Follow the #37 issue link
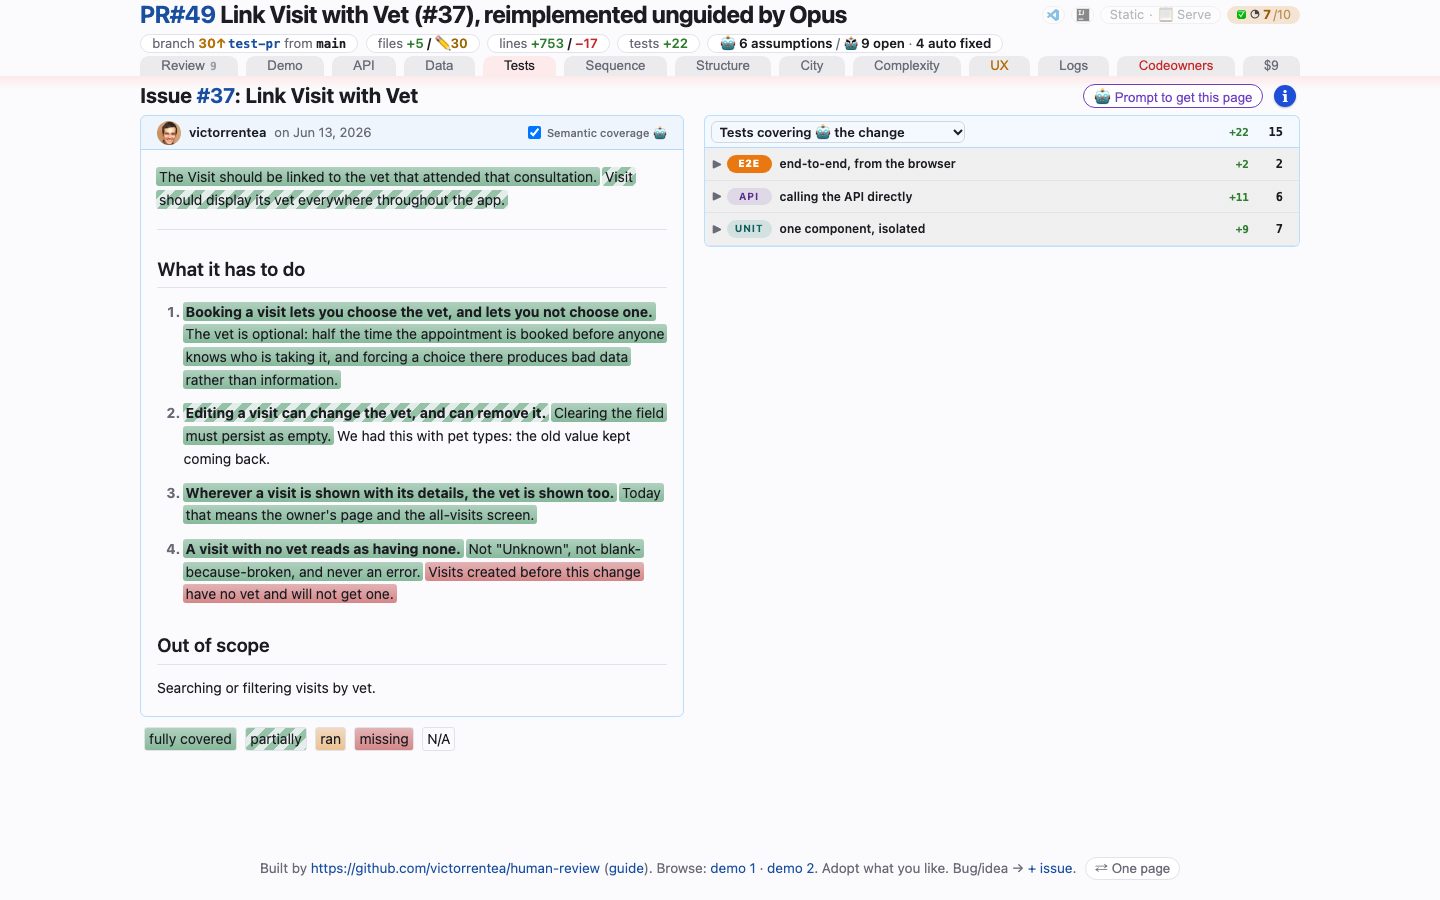Image resolution: width=1440 pixels, height=900 pixels. pos(215,96)
